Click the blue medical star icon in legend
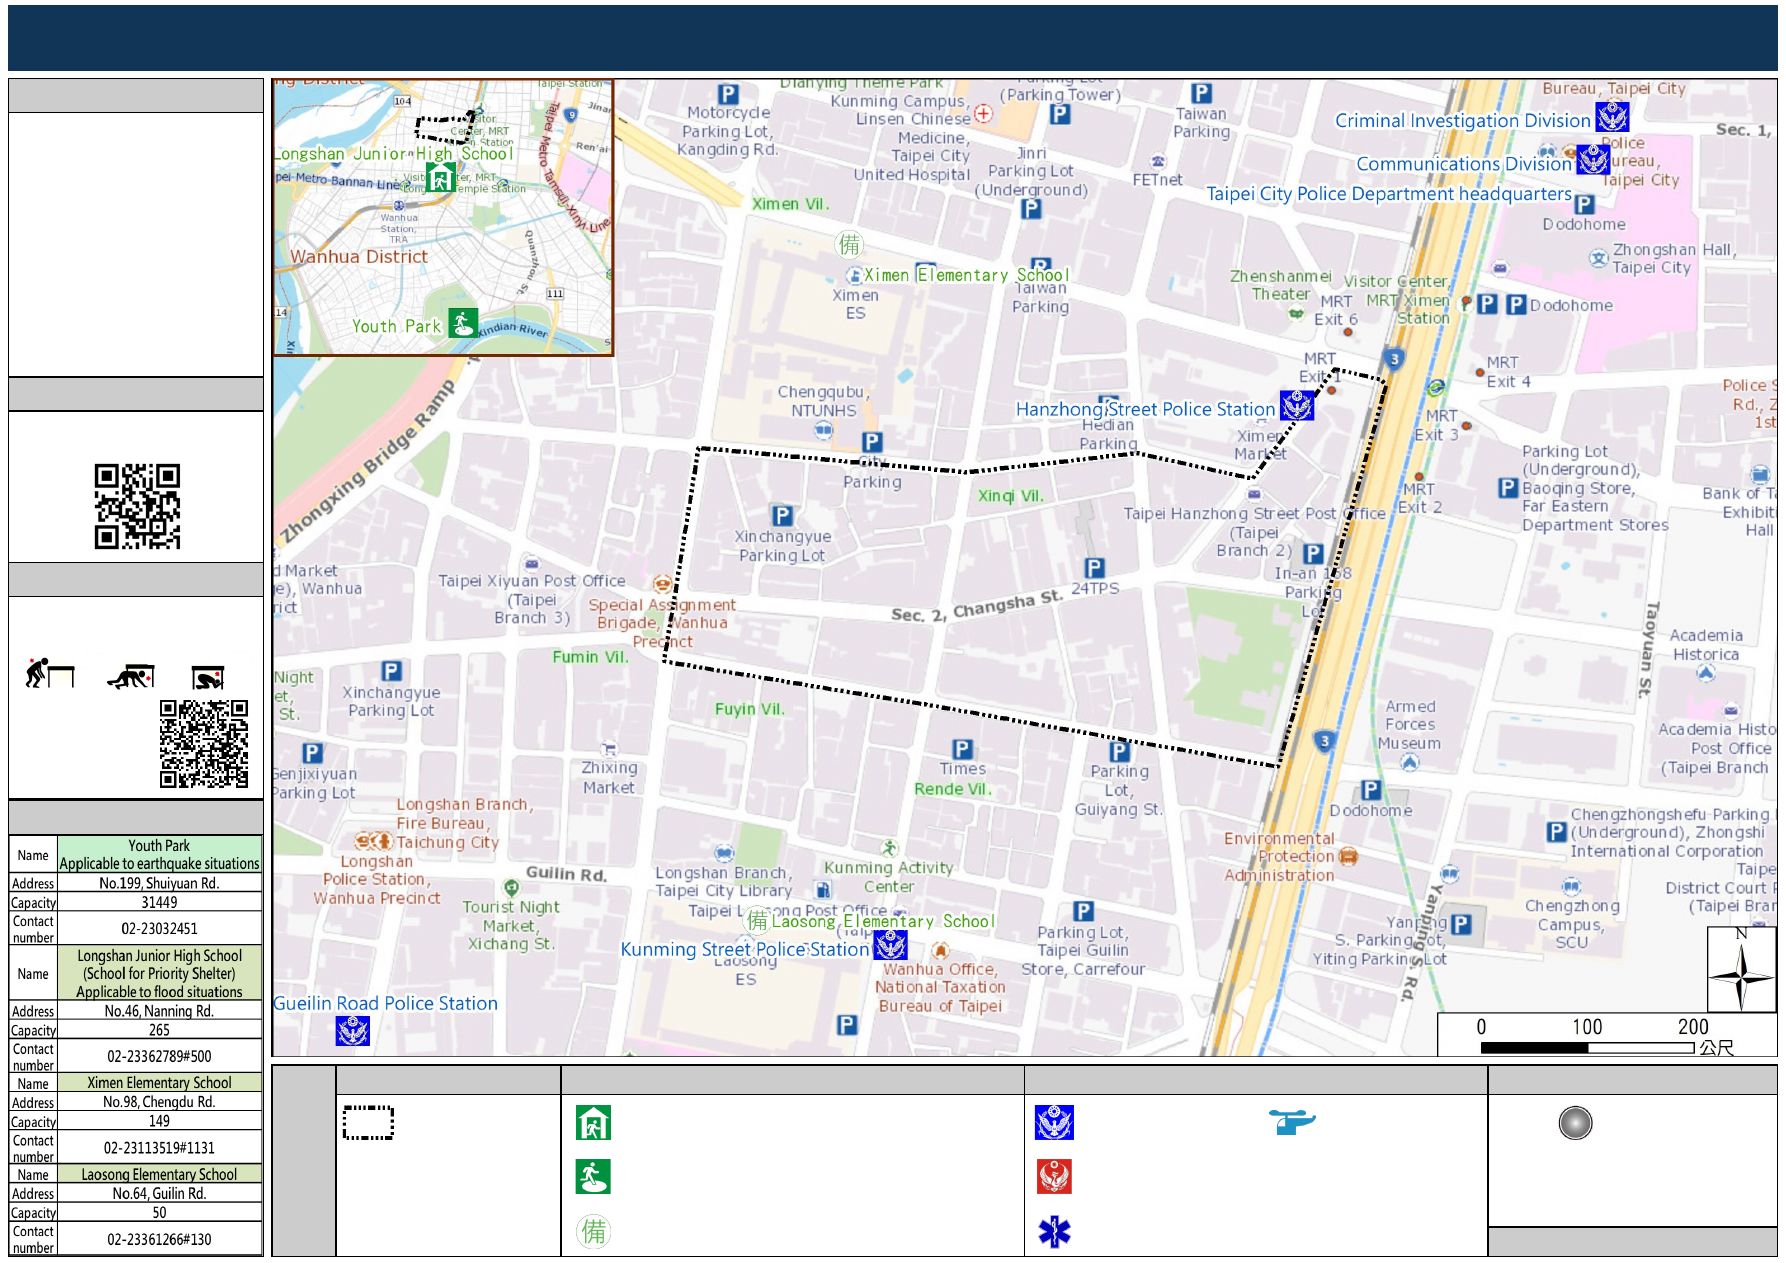This screenshot has width=1786, height=1263. tap(1054, 1231)
